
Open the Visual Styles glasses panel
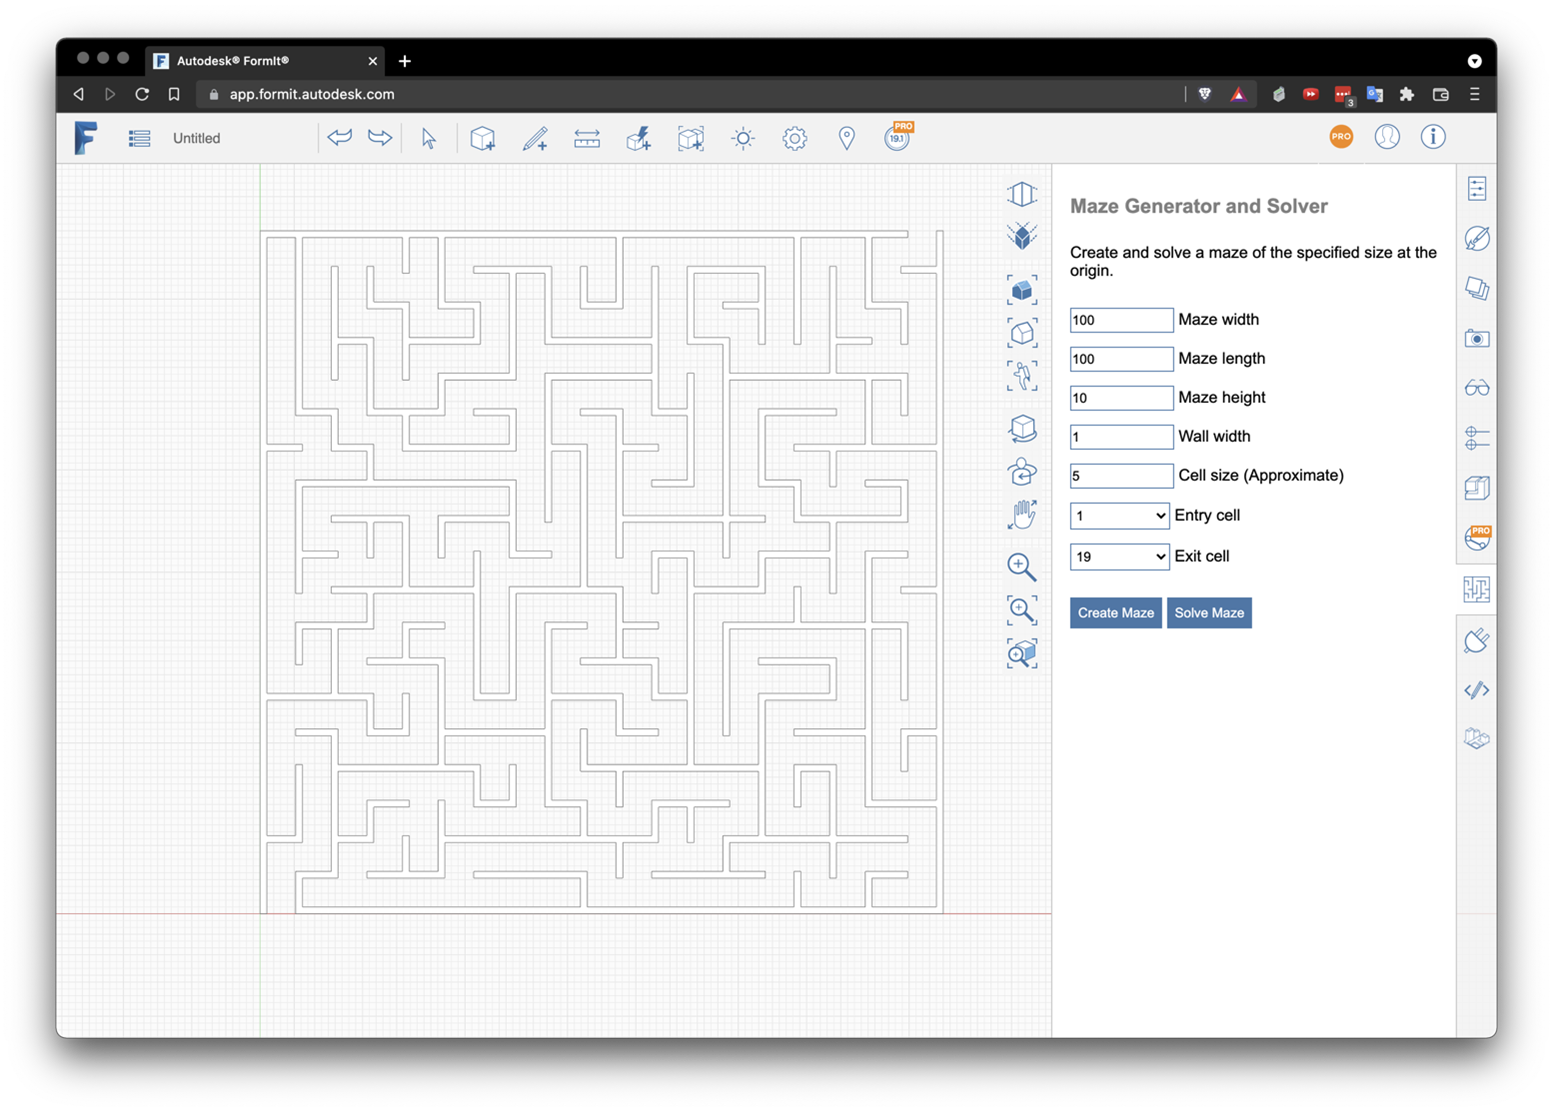1476,388
